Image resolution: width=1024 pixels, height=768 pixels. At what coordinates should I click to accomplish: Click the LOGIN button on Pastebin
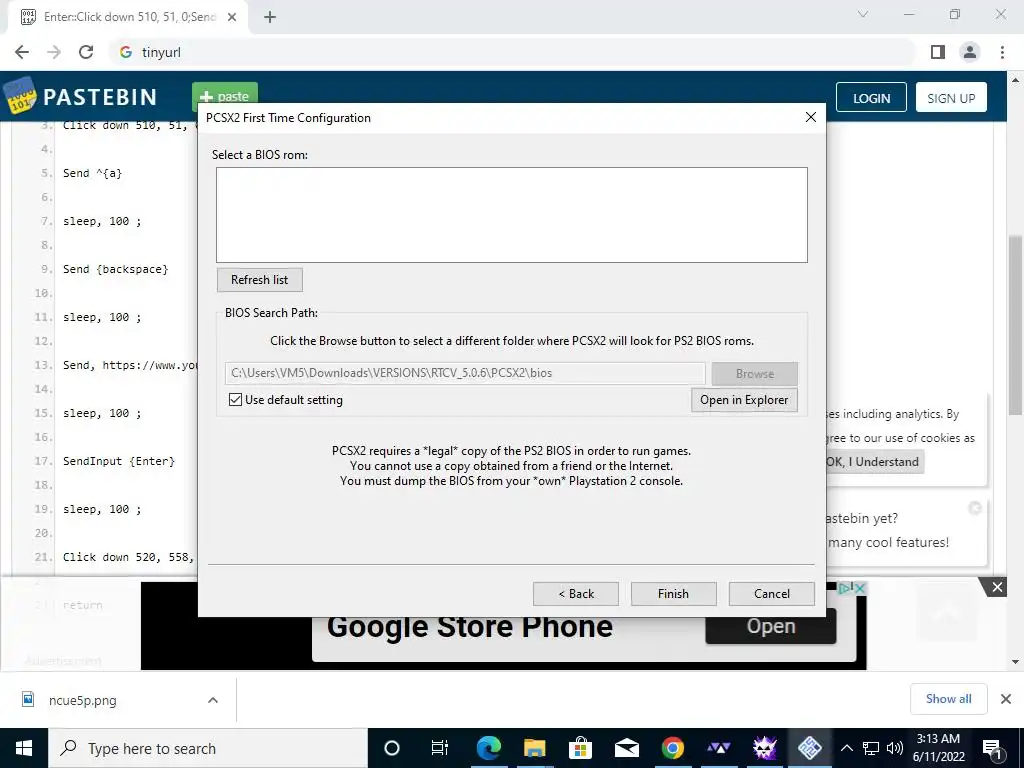tap(871, 98)
